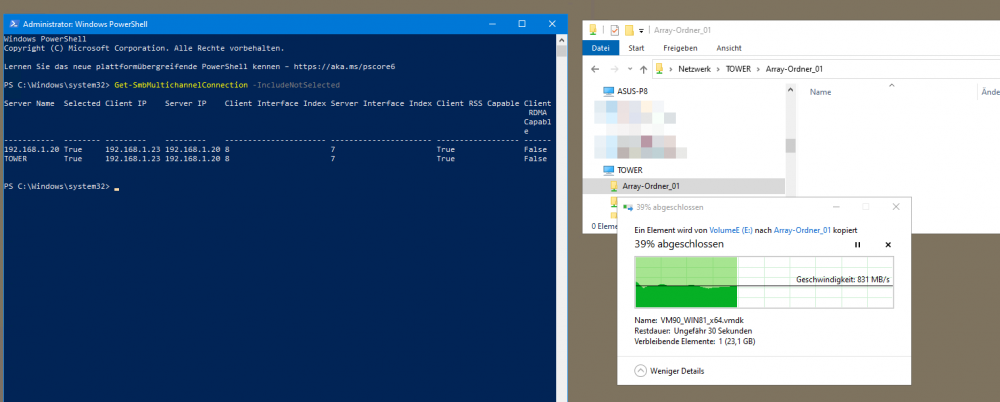Click the TOWER row server name in PowerShell
The width and height of the screenshot is (1000, 402).
[x=15, y=159]
